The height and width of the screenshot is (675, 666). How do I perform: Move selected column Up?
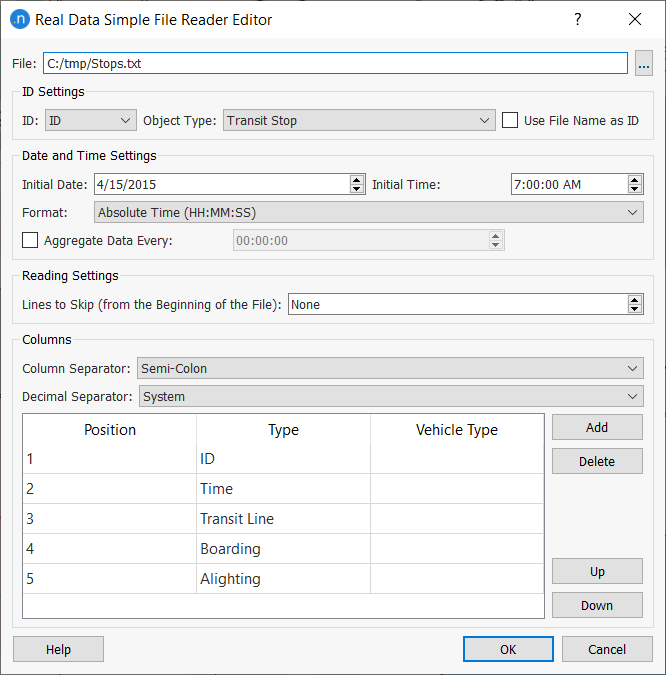(597, 571)
